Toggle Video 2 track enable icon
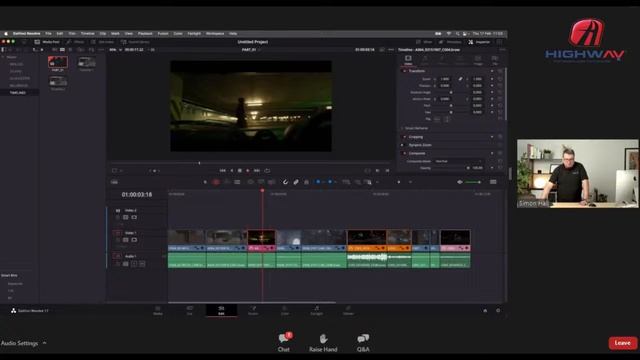This screenshot has height=360, width=640. (x=134, y=218)
